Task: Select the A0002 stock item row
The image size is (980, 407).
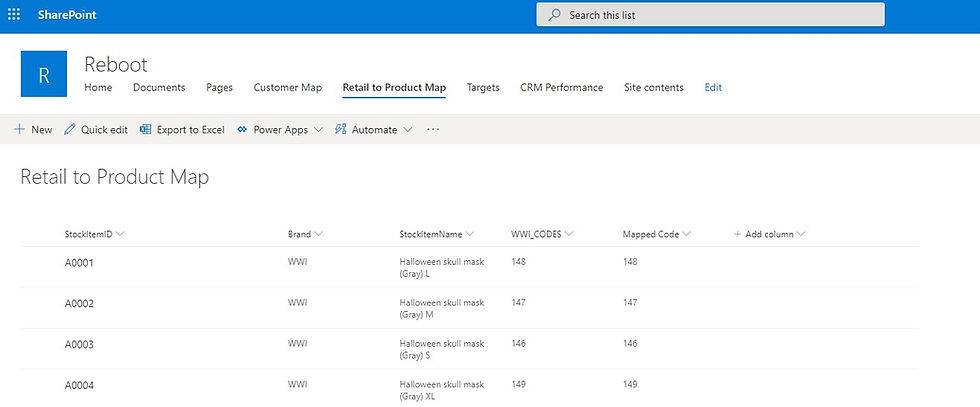Action: coord(469,308)
